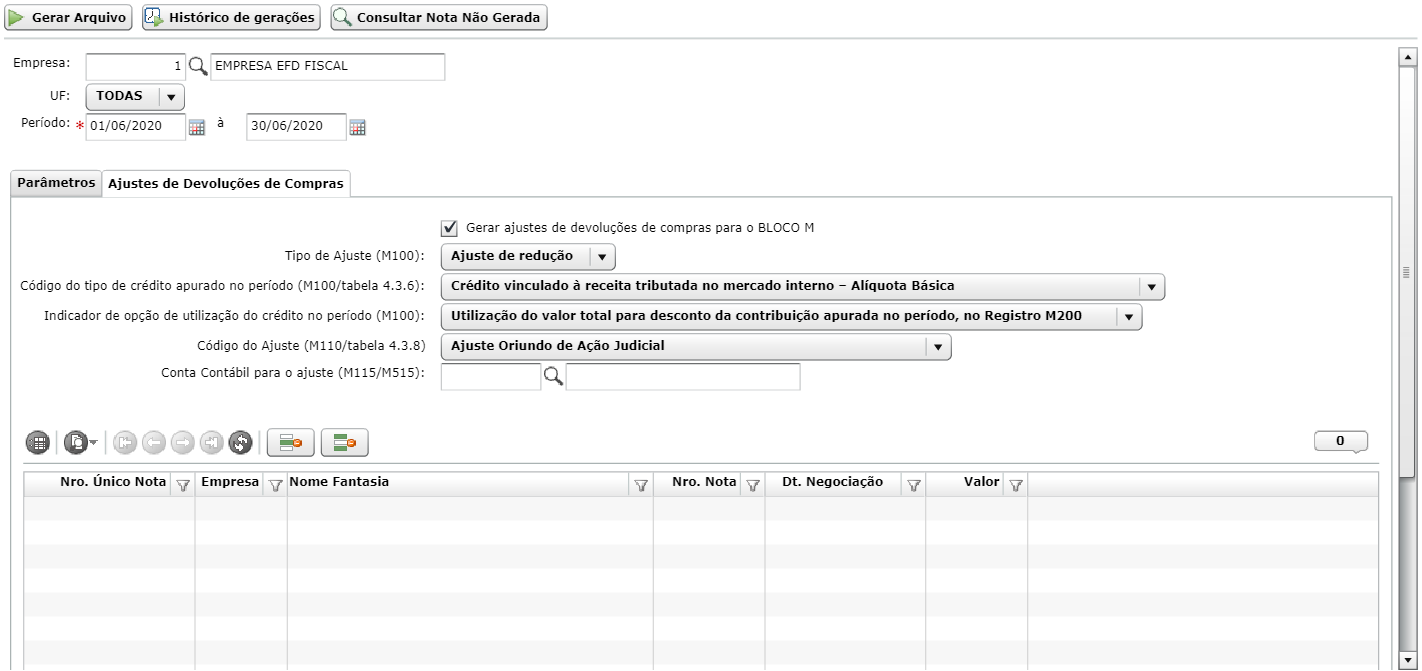Open the calendar for the 01/06/2020 start date
This screenshot has height=671, width=1422.
coord(197,127)
